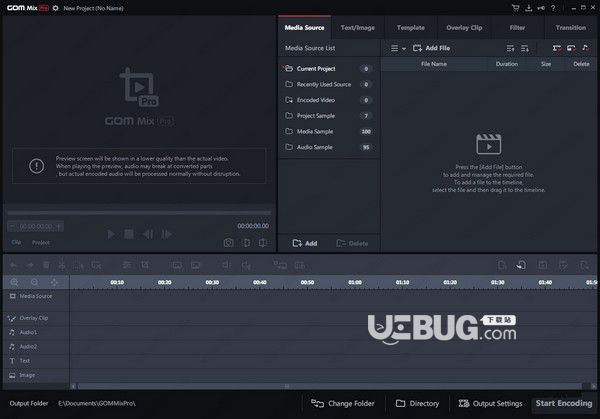The height and width of the screenshot is (419, 600).
Task: Capture a snapshot with the camera icon
Action: pos(228,243)
